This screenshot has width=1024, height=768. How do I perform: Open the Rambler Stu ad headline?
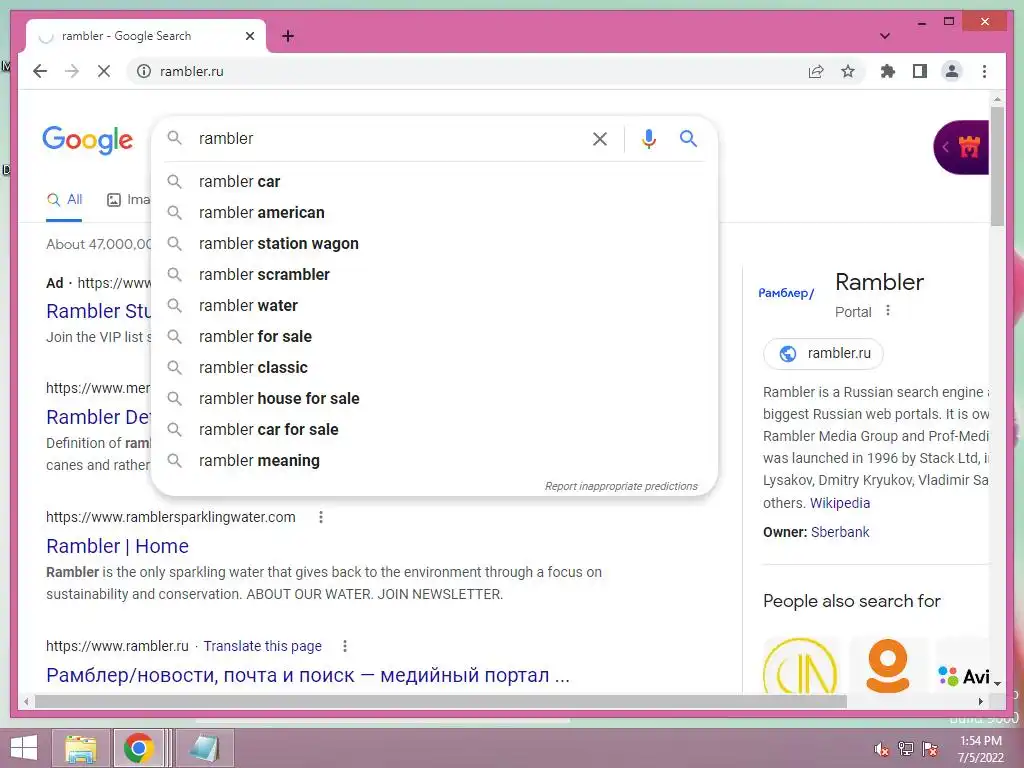(x=98, y=311)
